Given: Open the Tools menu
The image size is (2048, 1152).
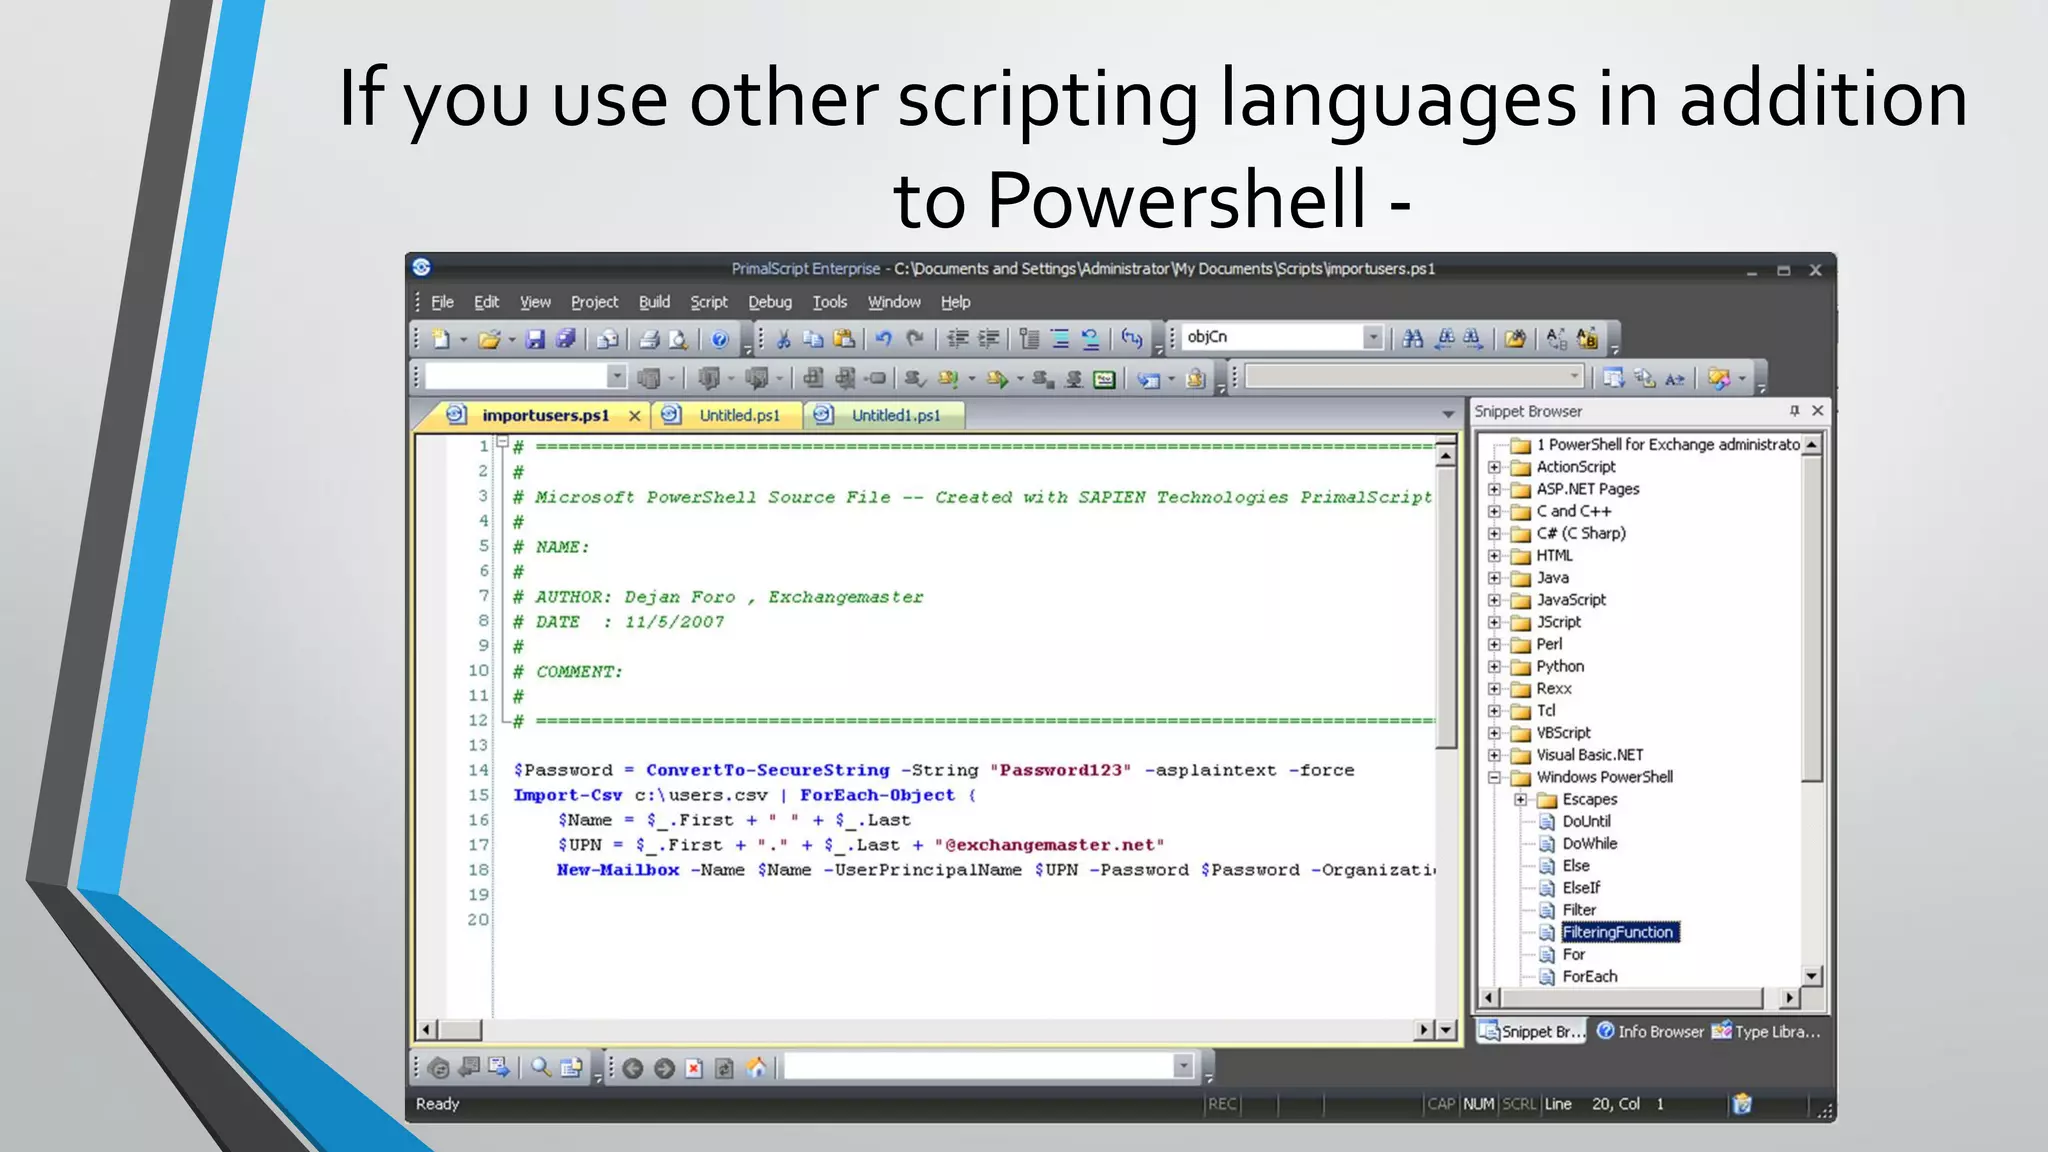Looking at the screenshot, I should coord(829,302).
